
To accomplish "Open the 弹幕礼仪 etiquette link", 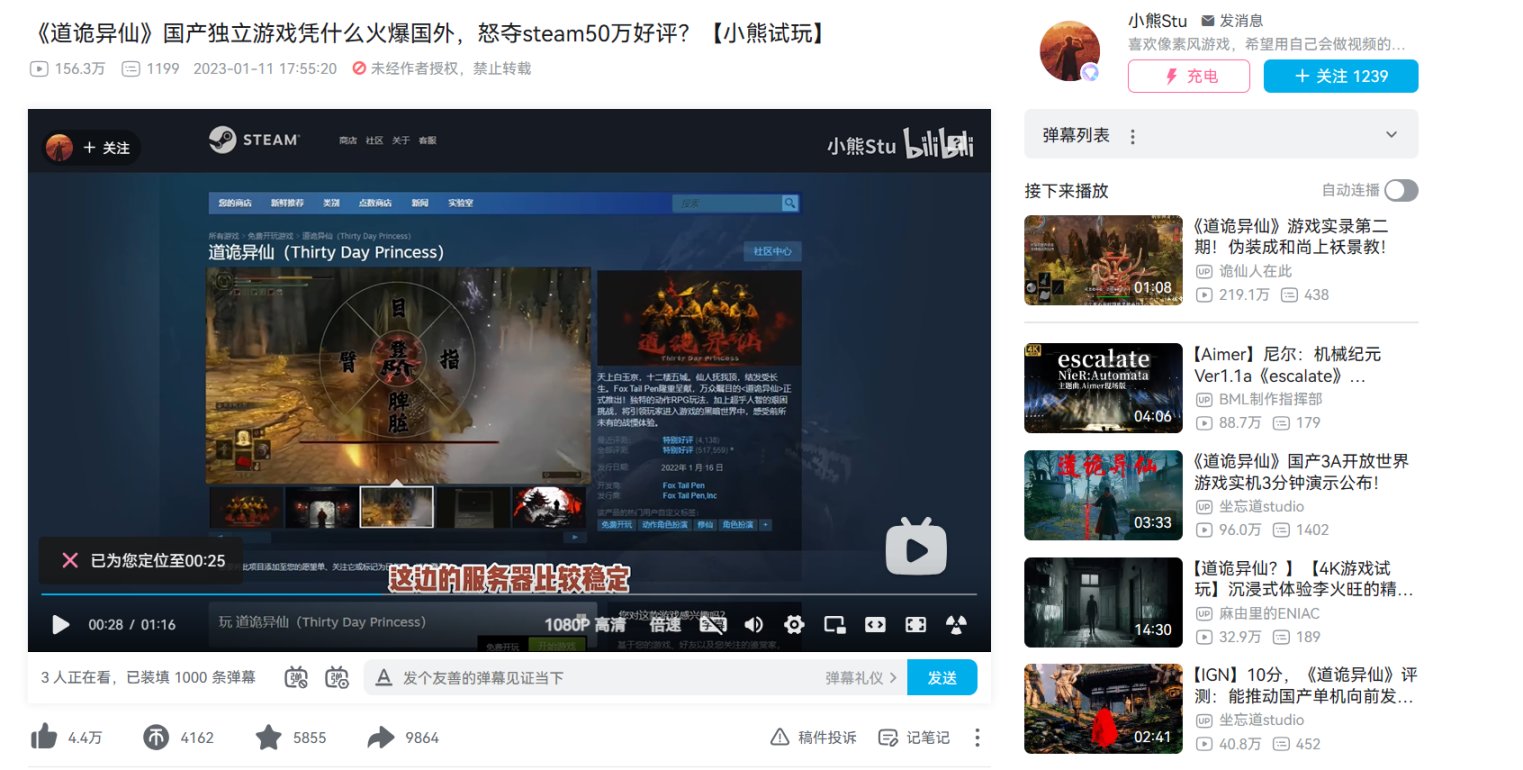I will pyautogui.click(x=859, y=678).
